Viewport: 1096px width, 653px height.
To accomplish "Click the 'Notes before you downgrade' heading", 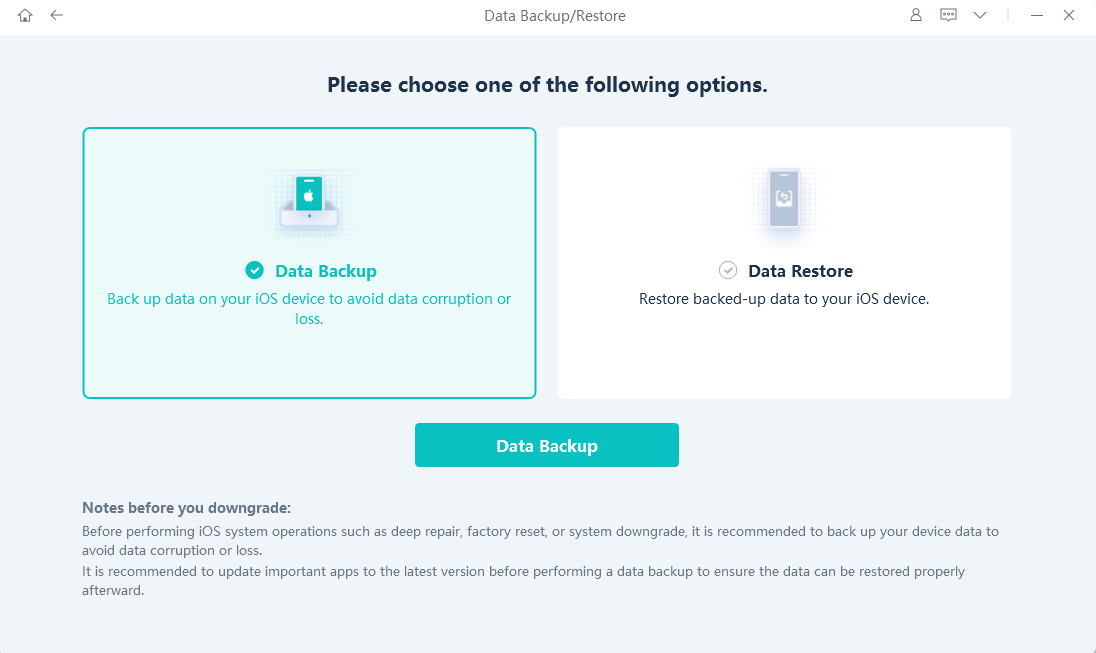I will (187, 508).
